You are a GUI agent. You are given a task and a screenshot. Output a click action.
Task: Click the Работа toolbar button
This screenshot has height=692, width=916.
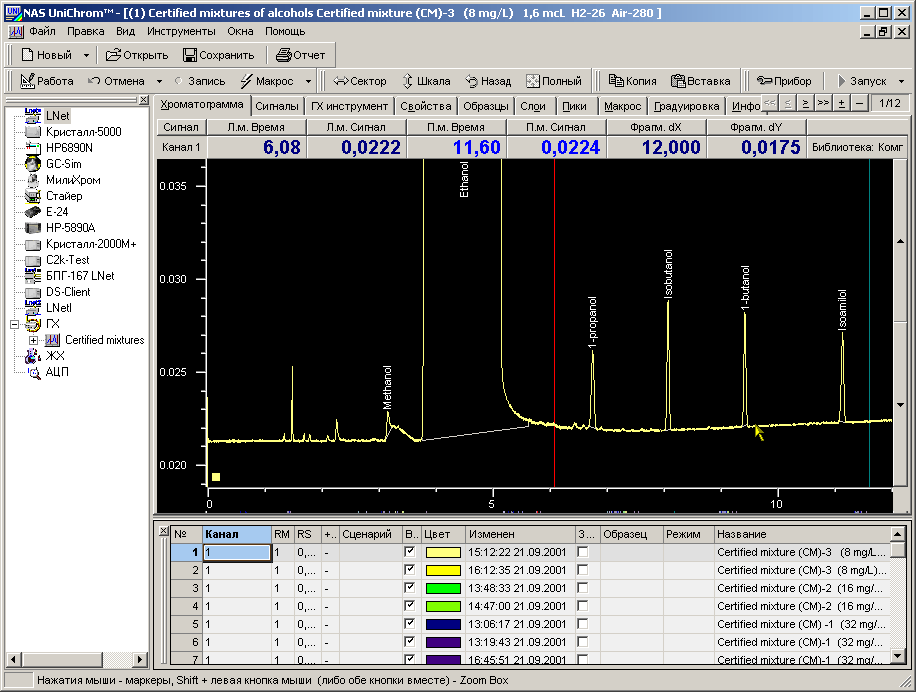[x=47, y=81]
